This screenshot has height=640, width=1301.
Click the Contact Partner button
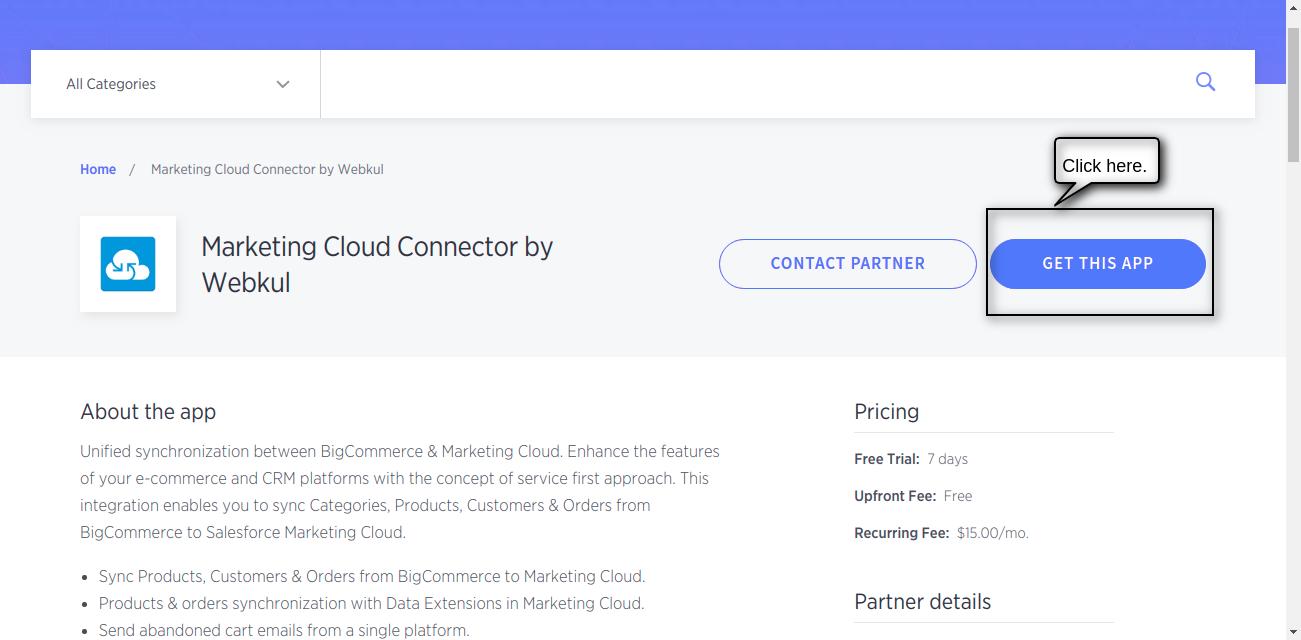click(848, 264)
